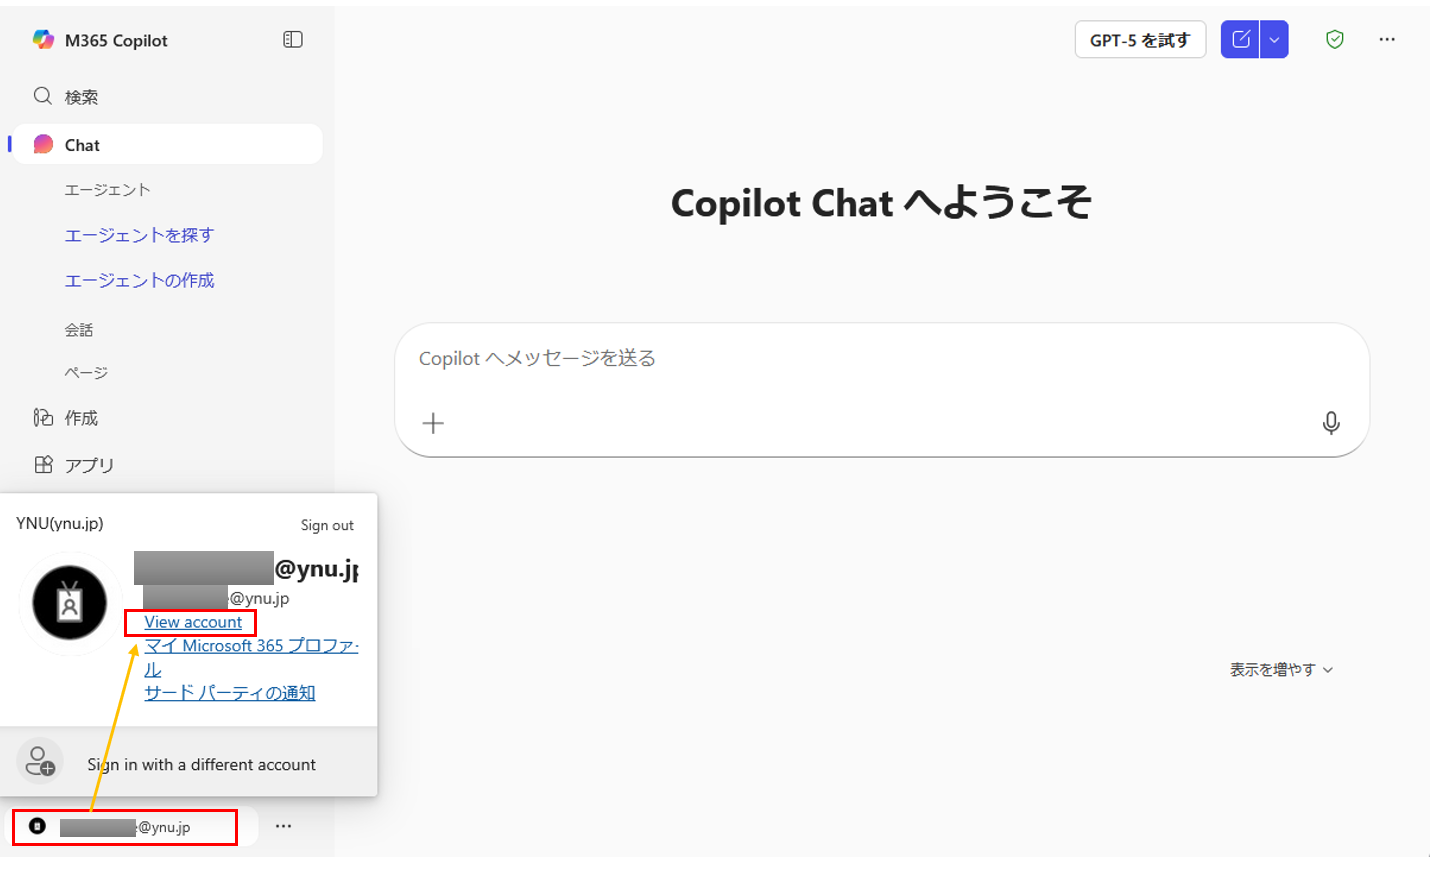Screen dimensions: 1438x873
Task: Click Sign out in the account popup
Action: coord(327,524)
